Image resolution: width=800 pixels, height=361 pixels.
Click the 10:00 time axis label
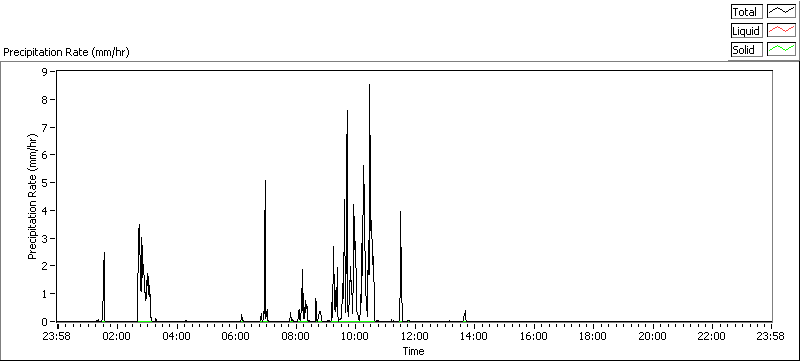(355, 337)
